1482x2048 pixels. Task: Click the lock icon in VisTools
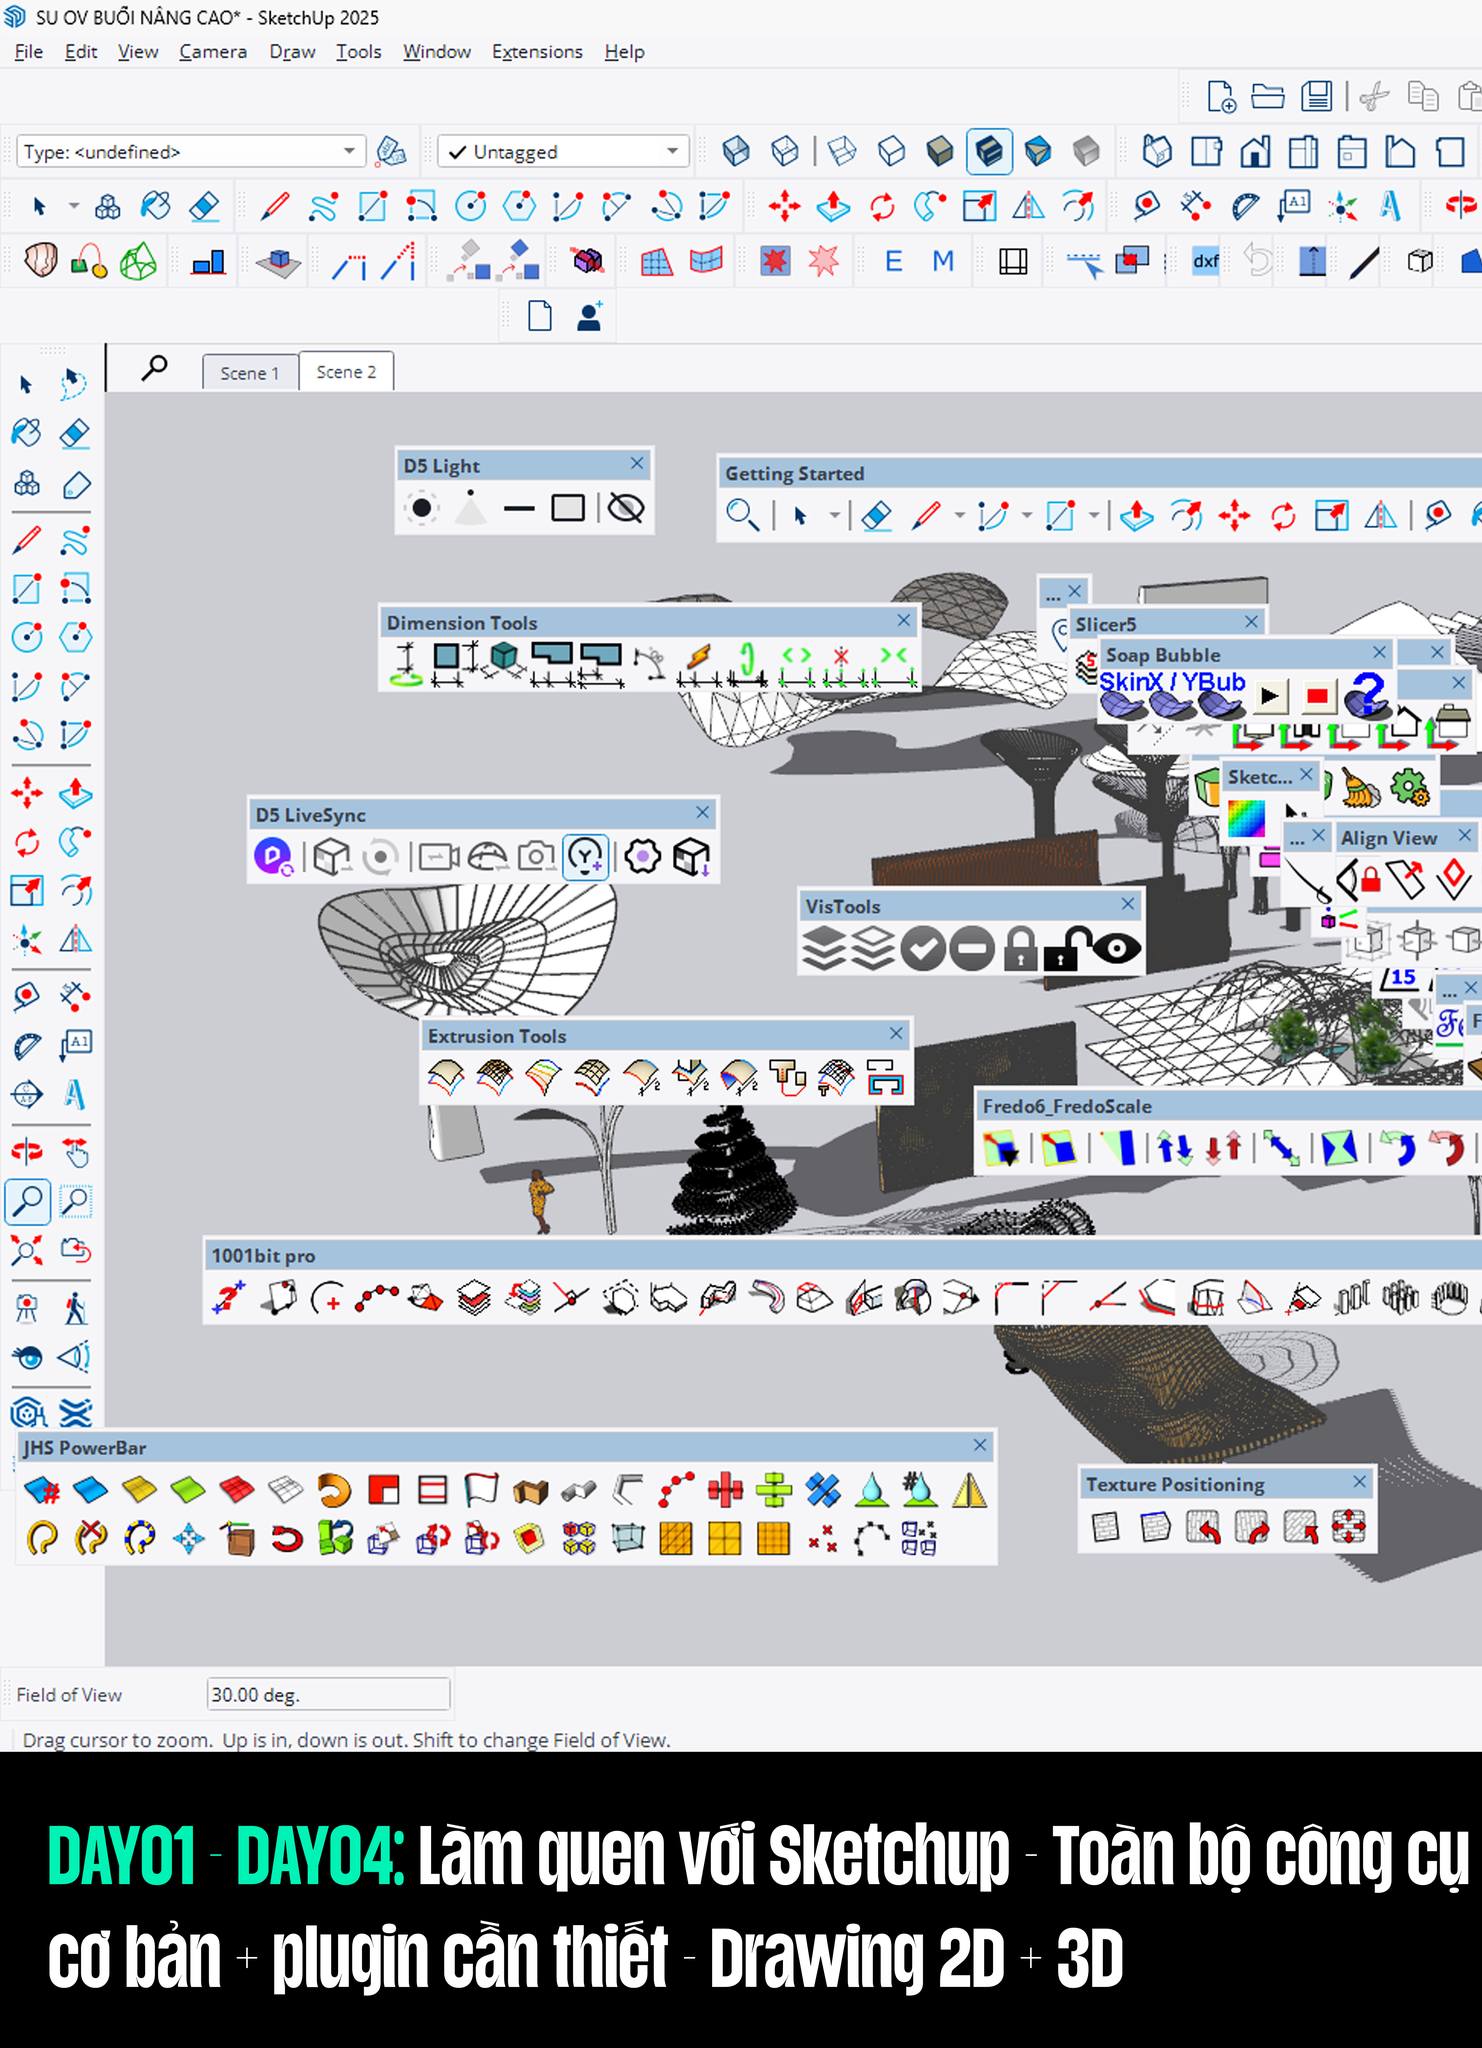click(x=1020, y=948)
